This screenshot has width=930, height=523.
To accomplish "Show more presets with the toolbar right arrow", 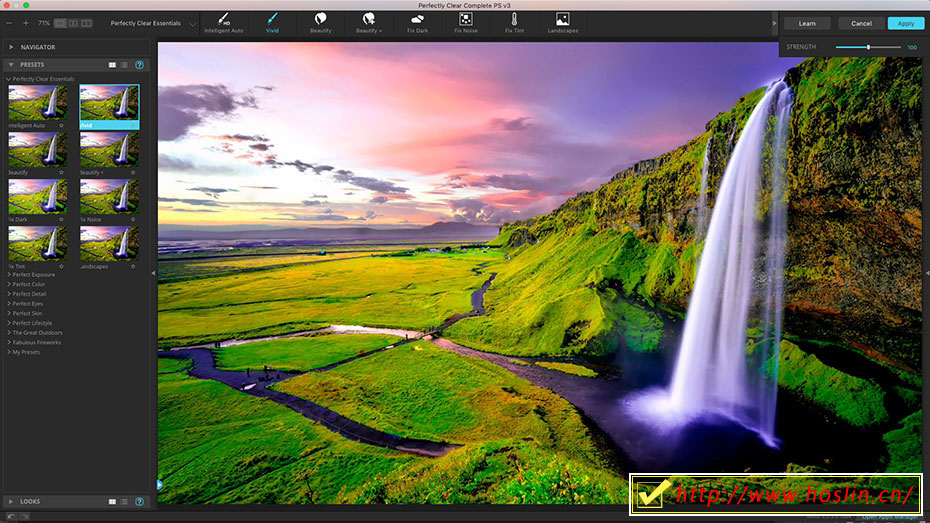I will (x=774, y=24).
